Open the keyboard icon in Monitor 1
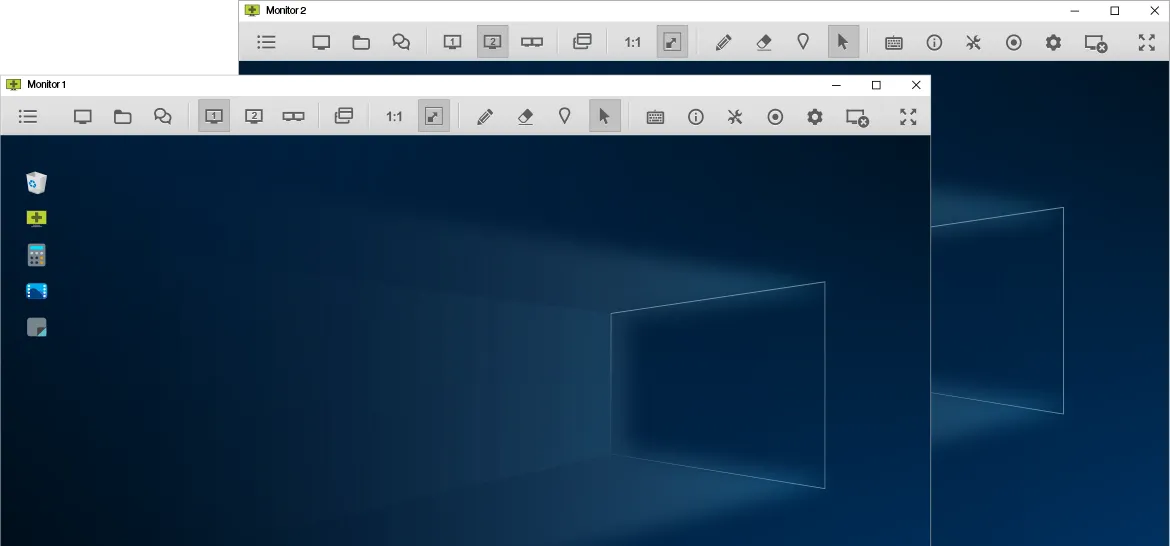The image size is (1170, 546). click(x=655, y=117)
